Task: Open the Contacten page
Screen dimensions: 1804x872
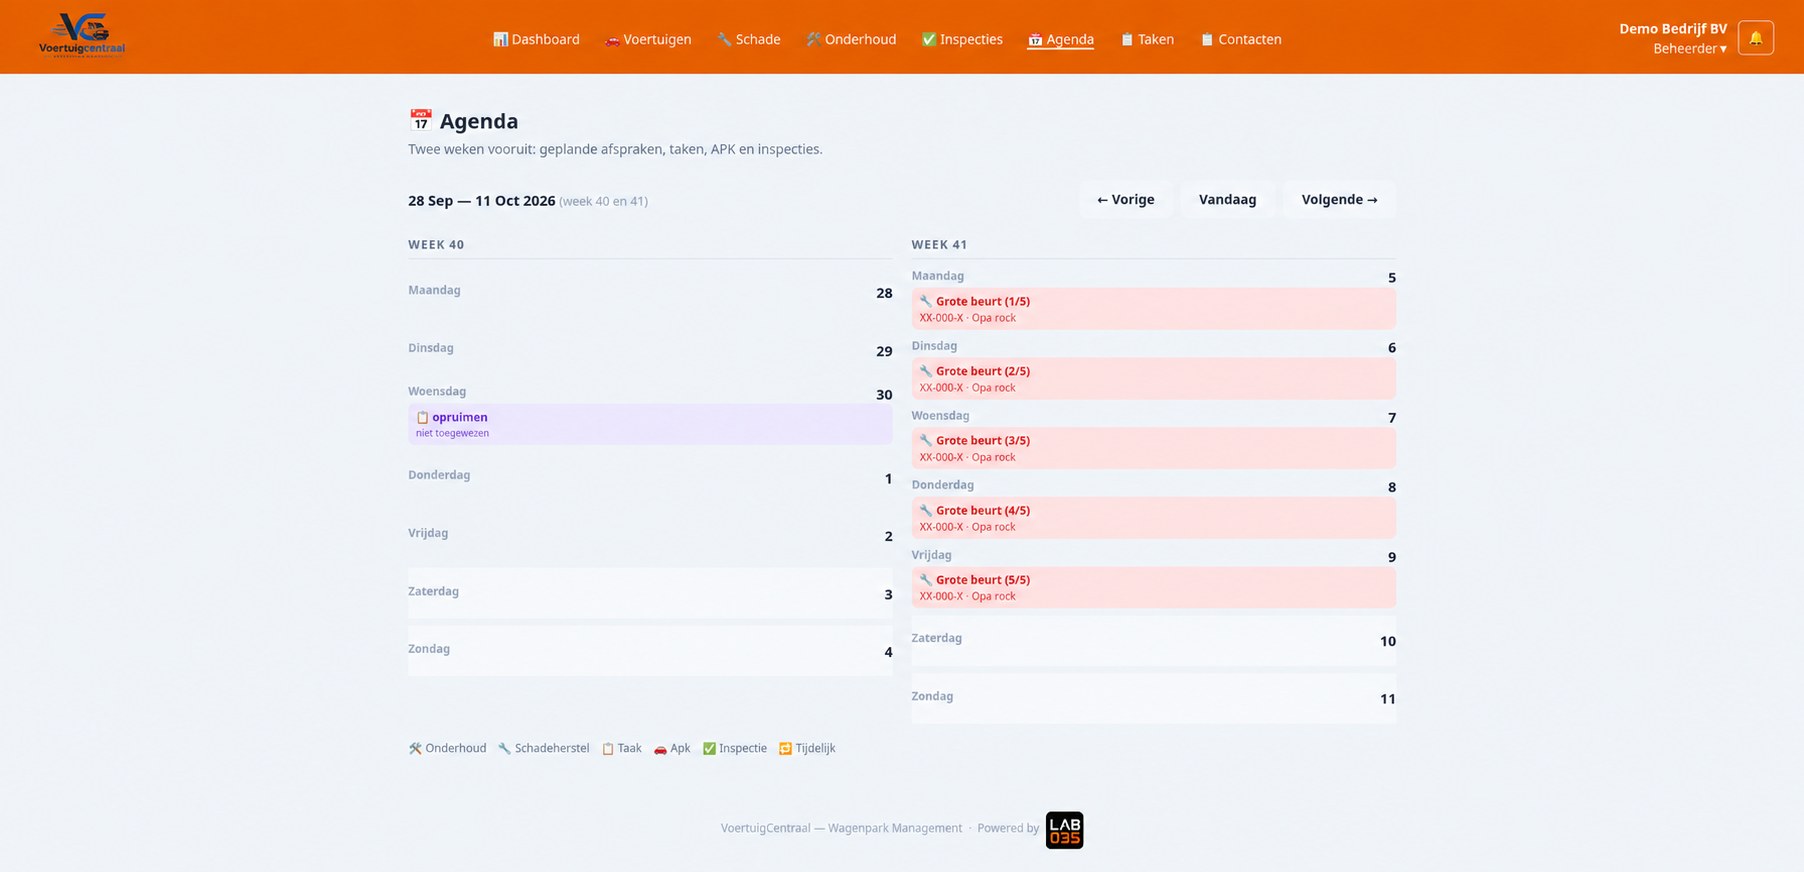Action: tap(1241, 39)
